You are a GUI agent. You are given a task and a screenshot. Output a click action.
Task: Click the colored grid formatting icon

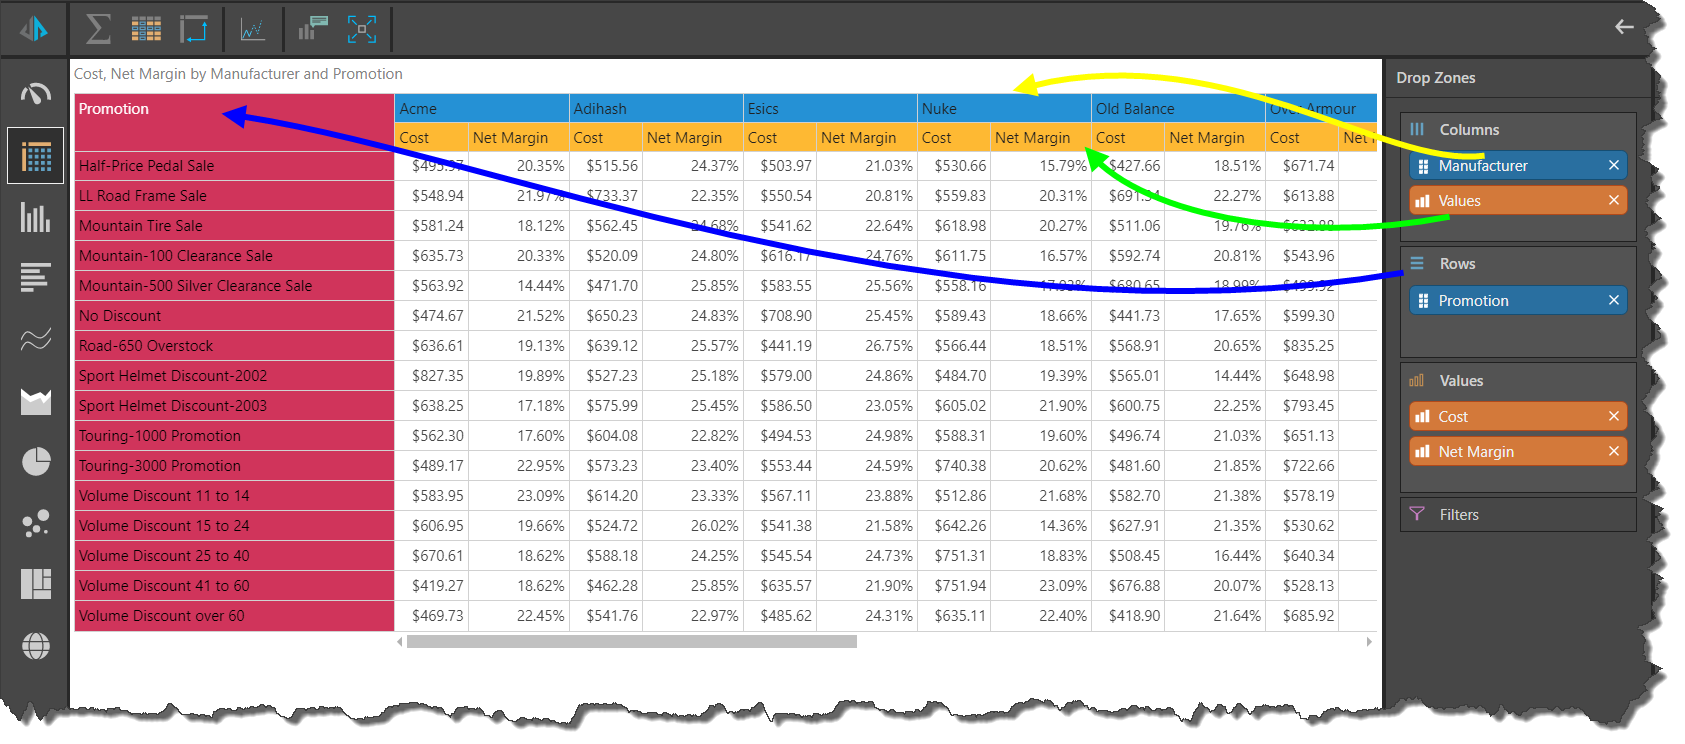pyautogui.click(x=146, y=28)
